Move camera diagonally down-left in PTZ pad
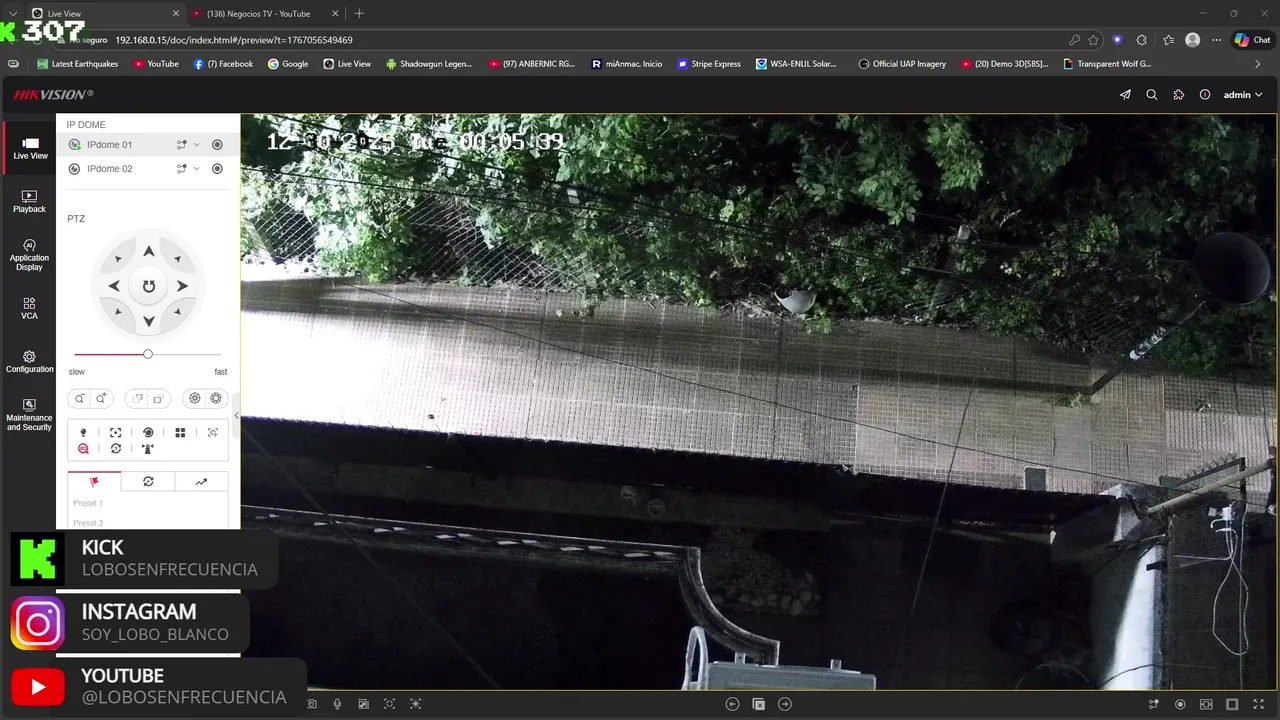This screenshot has width=1280, height=720. (x=118, y=312)
